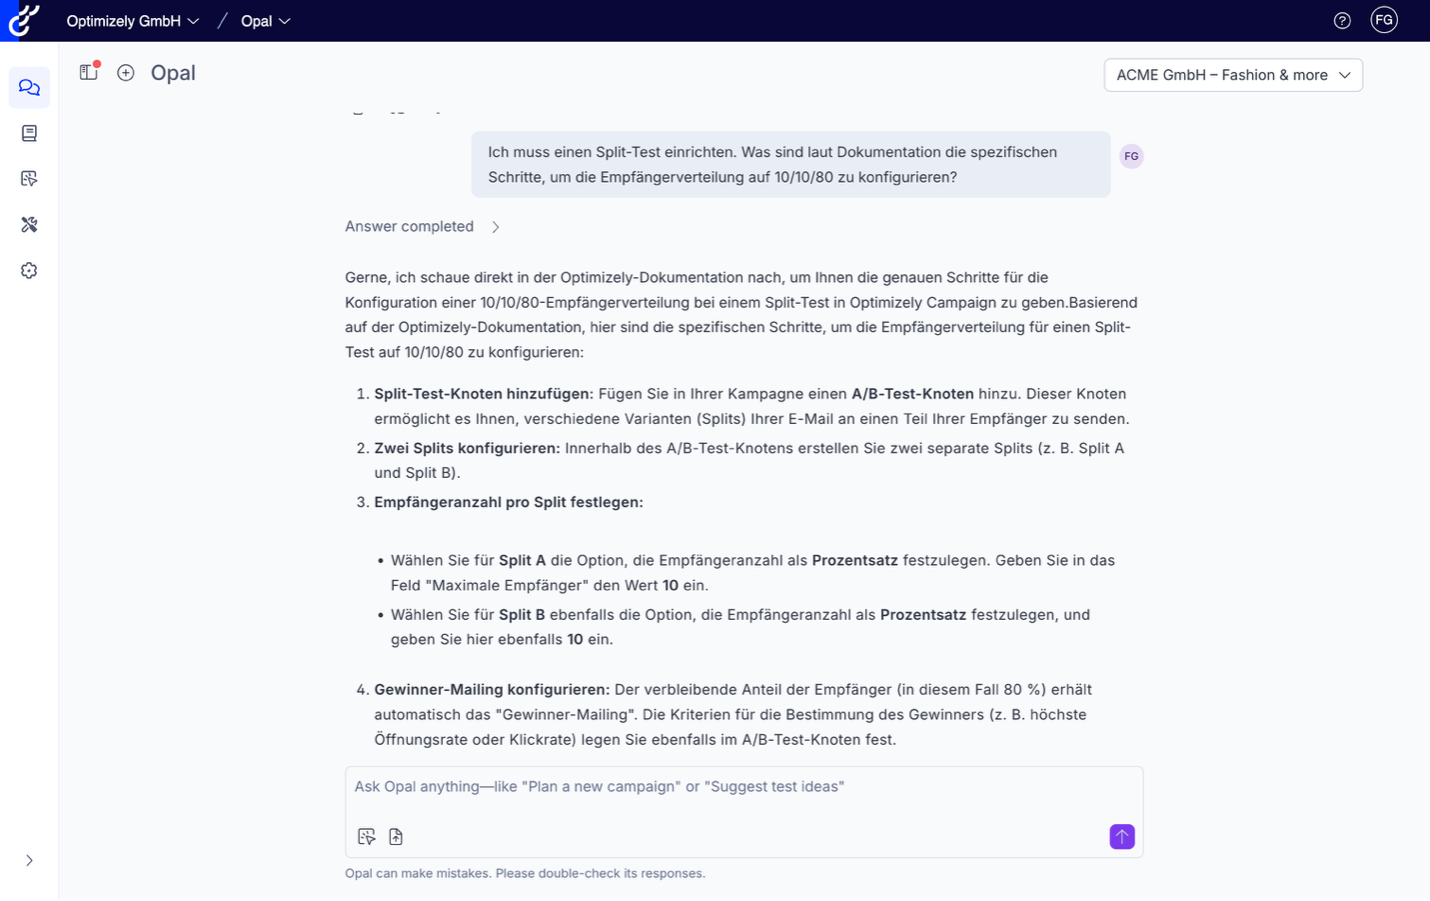
Task: Open the instructions sidebar icon
Action: 29,179
